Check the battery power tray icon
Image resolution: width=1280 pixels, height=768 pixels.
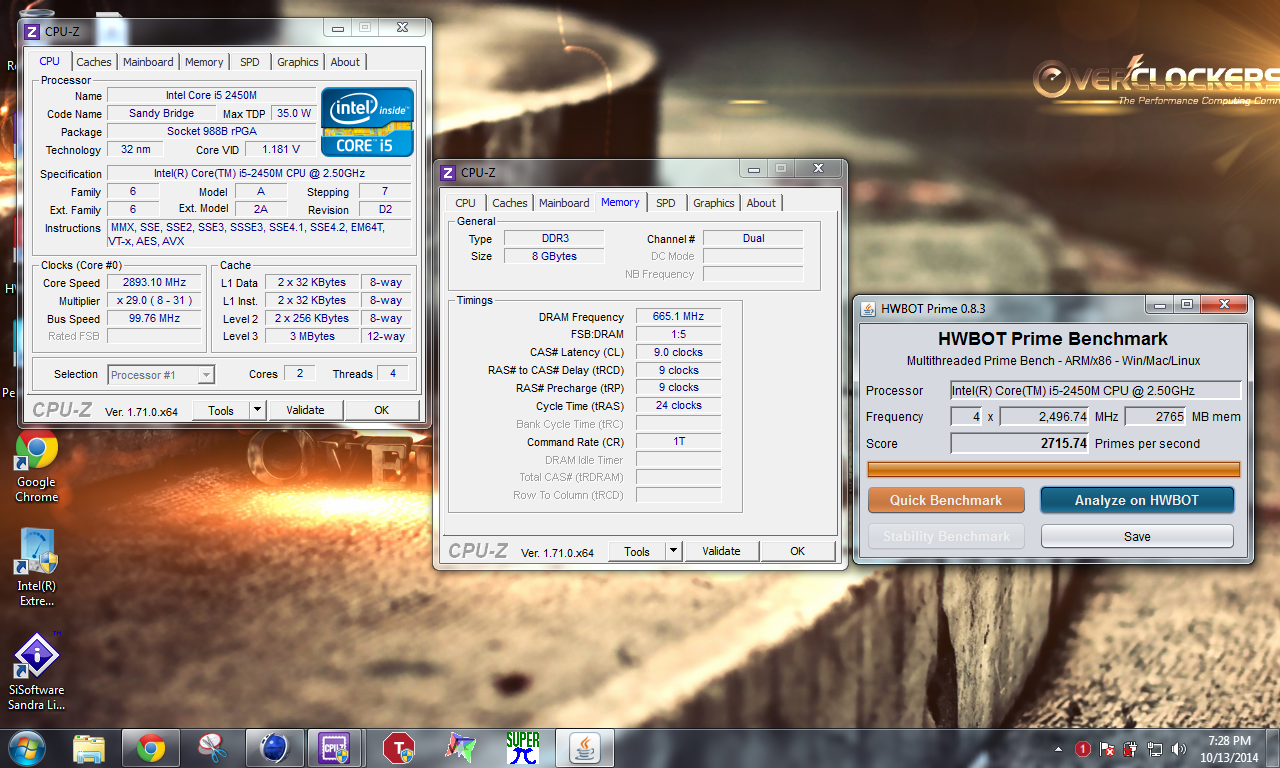[1131, 749]
